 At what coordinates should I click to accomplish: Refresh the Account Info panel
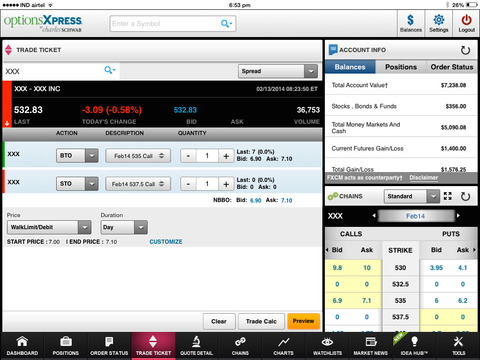coord(465,50)
